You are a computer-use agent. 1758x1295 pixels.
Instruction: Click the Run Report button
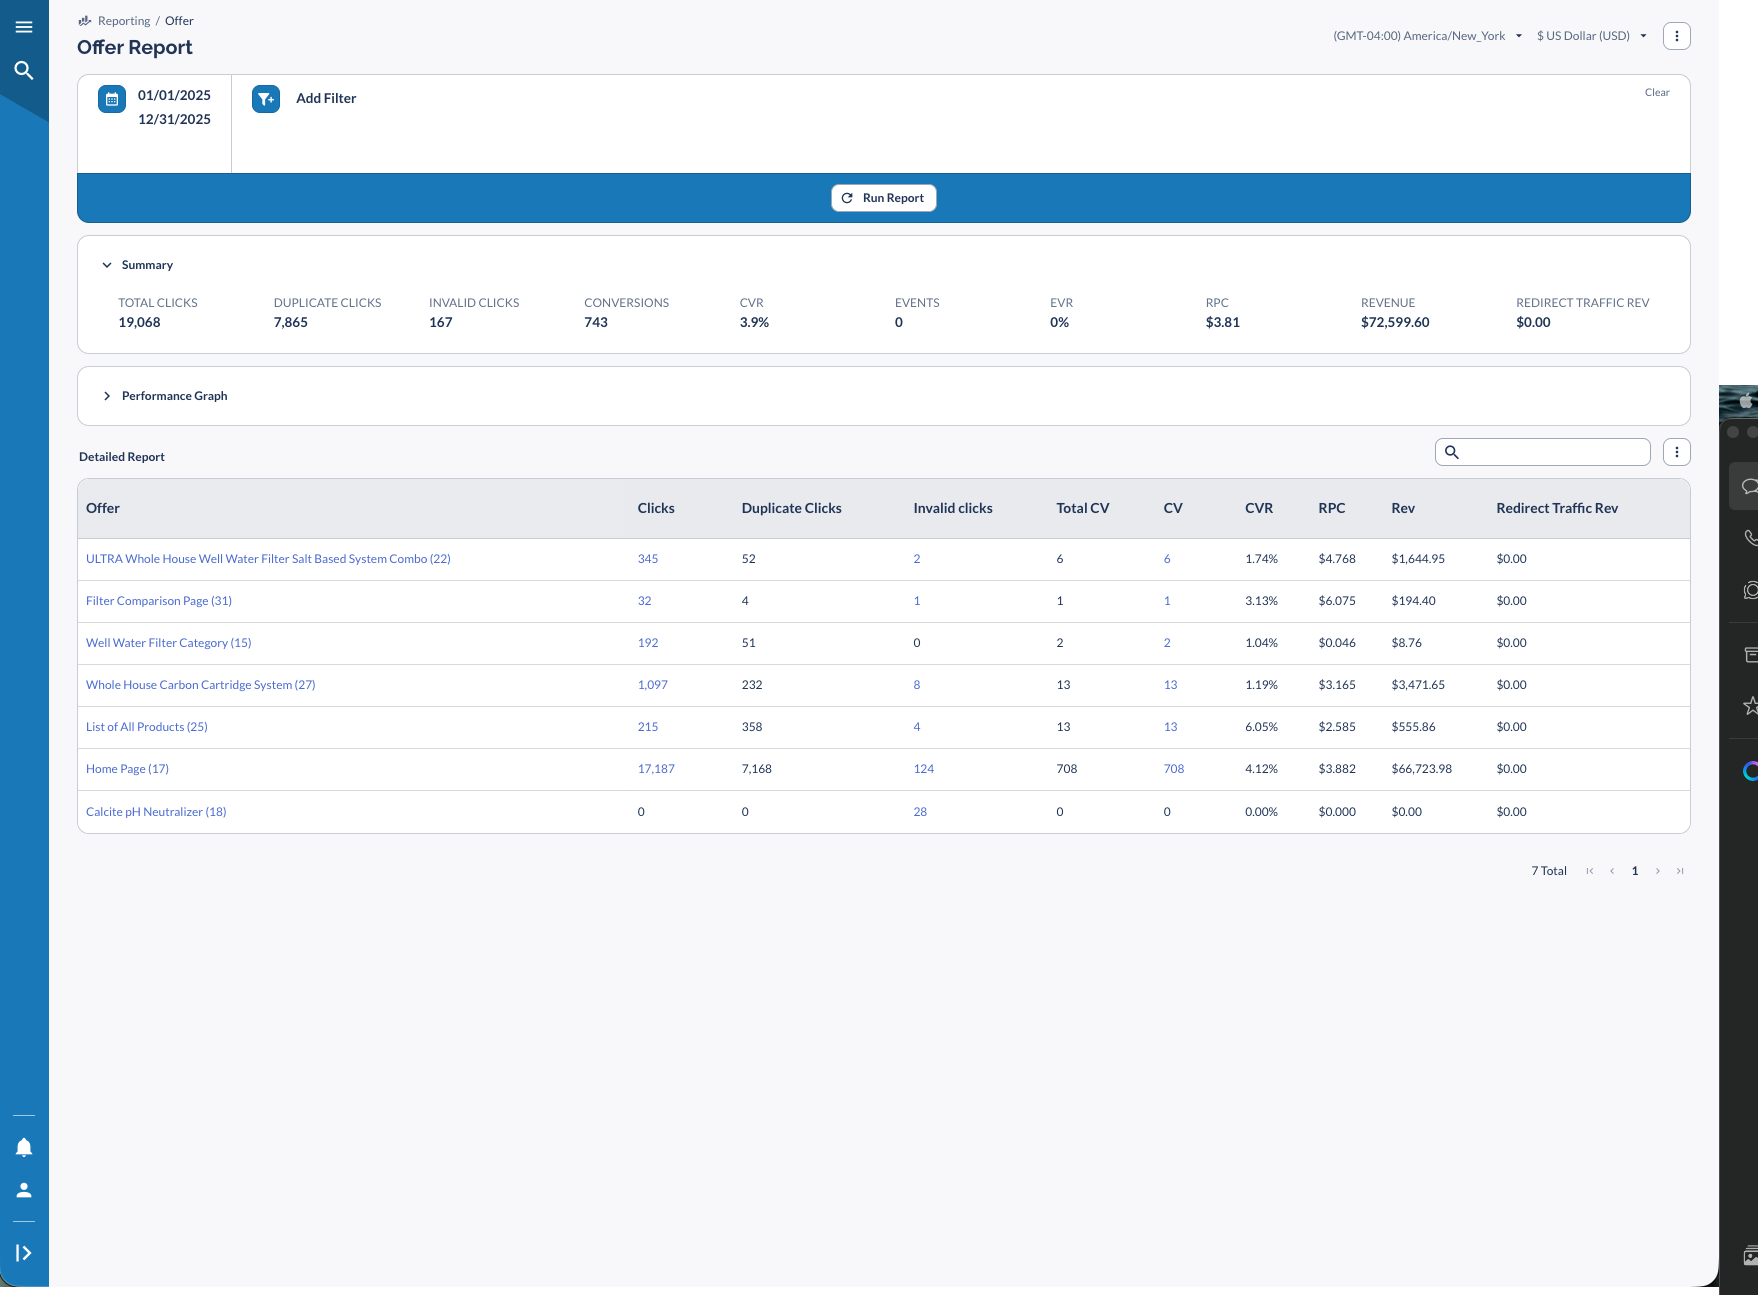coord(883,198)
